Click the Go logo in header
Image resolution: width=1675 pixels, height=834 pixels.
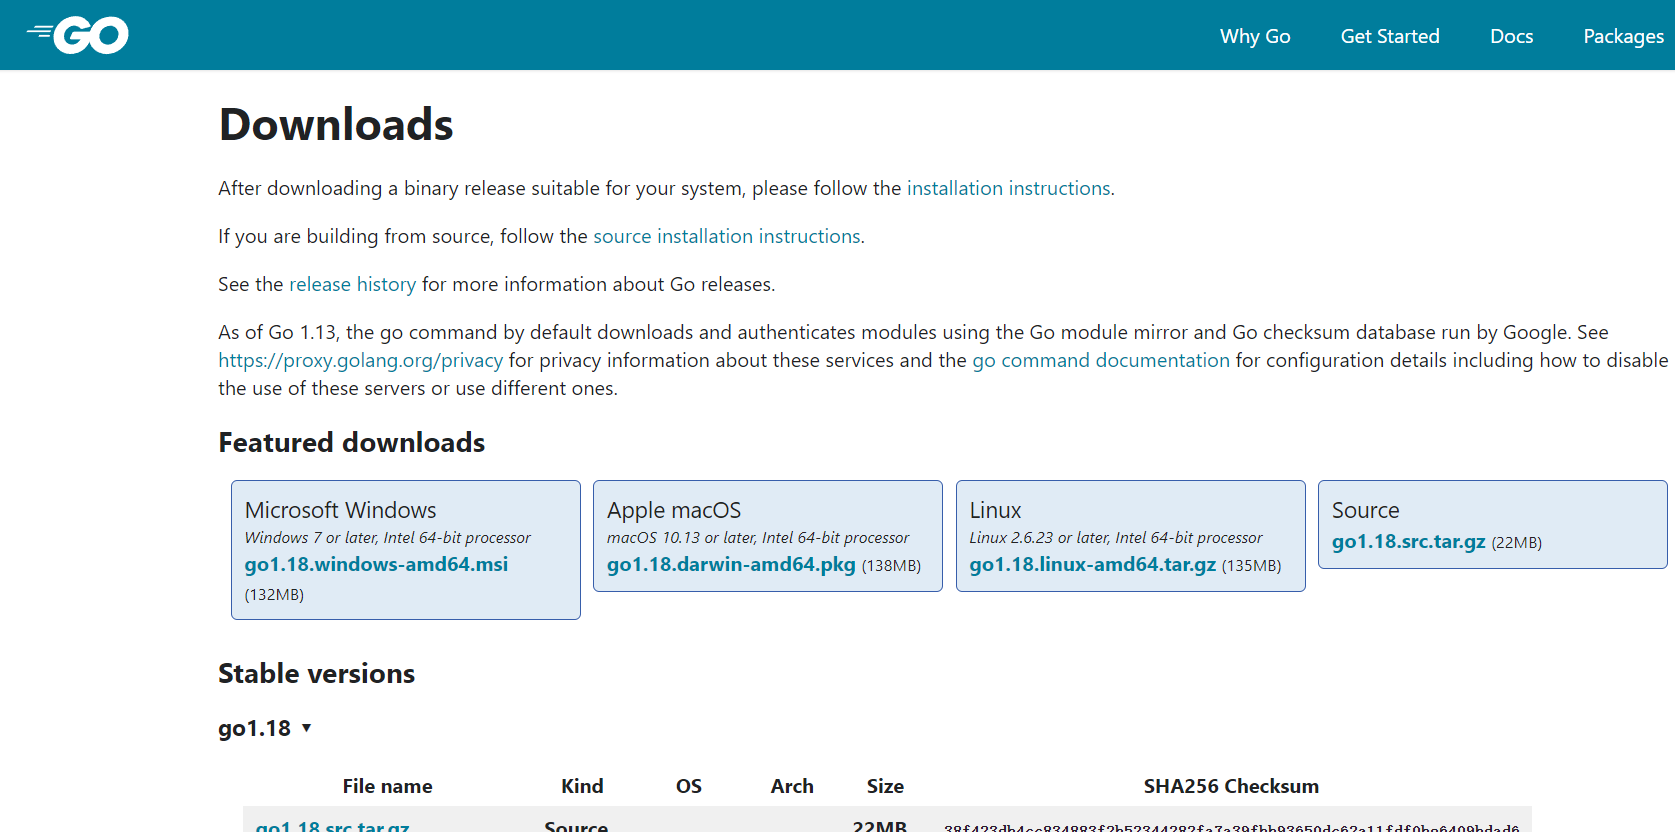point(78,35)
